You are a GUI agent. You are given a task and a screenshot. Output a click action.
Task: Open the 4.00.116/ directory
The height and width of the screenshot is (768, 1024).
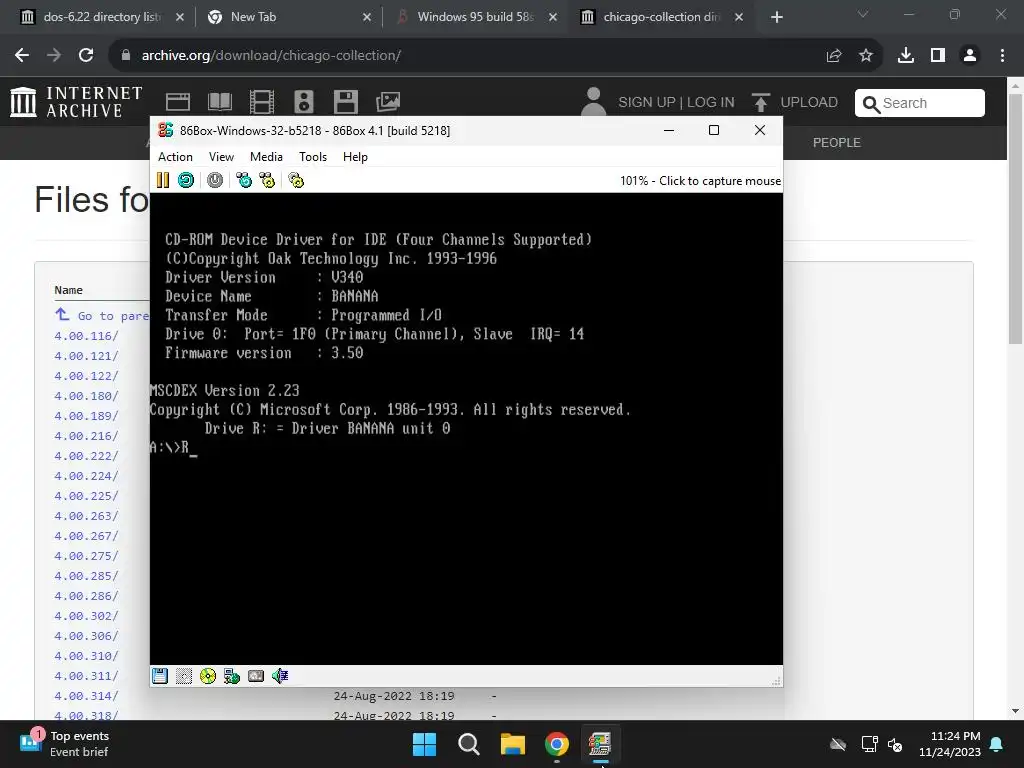coord(86,336)
